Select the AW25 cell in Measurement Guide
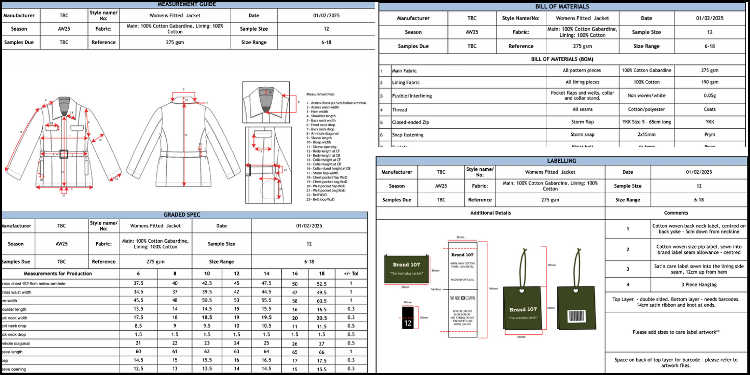This screenshot has height=375, width=750. click(x=64, y=29)
